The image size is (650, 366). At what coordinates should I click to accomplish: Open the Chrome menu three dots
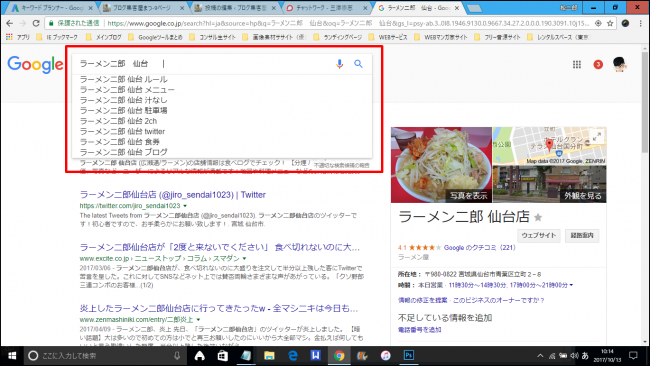pos(640,23)
